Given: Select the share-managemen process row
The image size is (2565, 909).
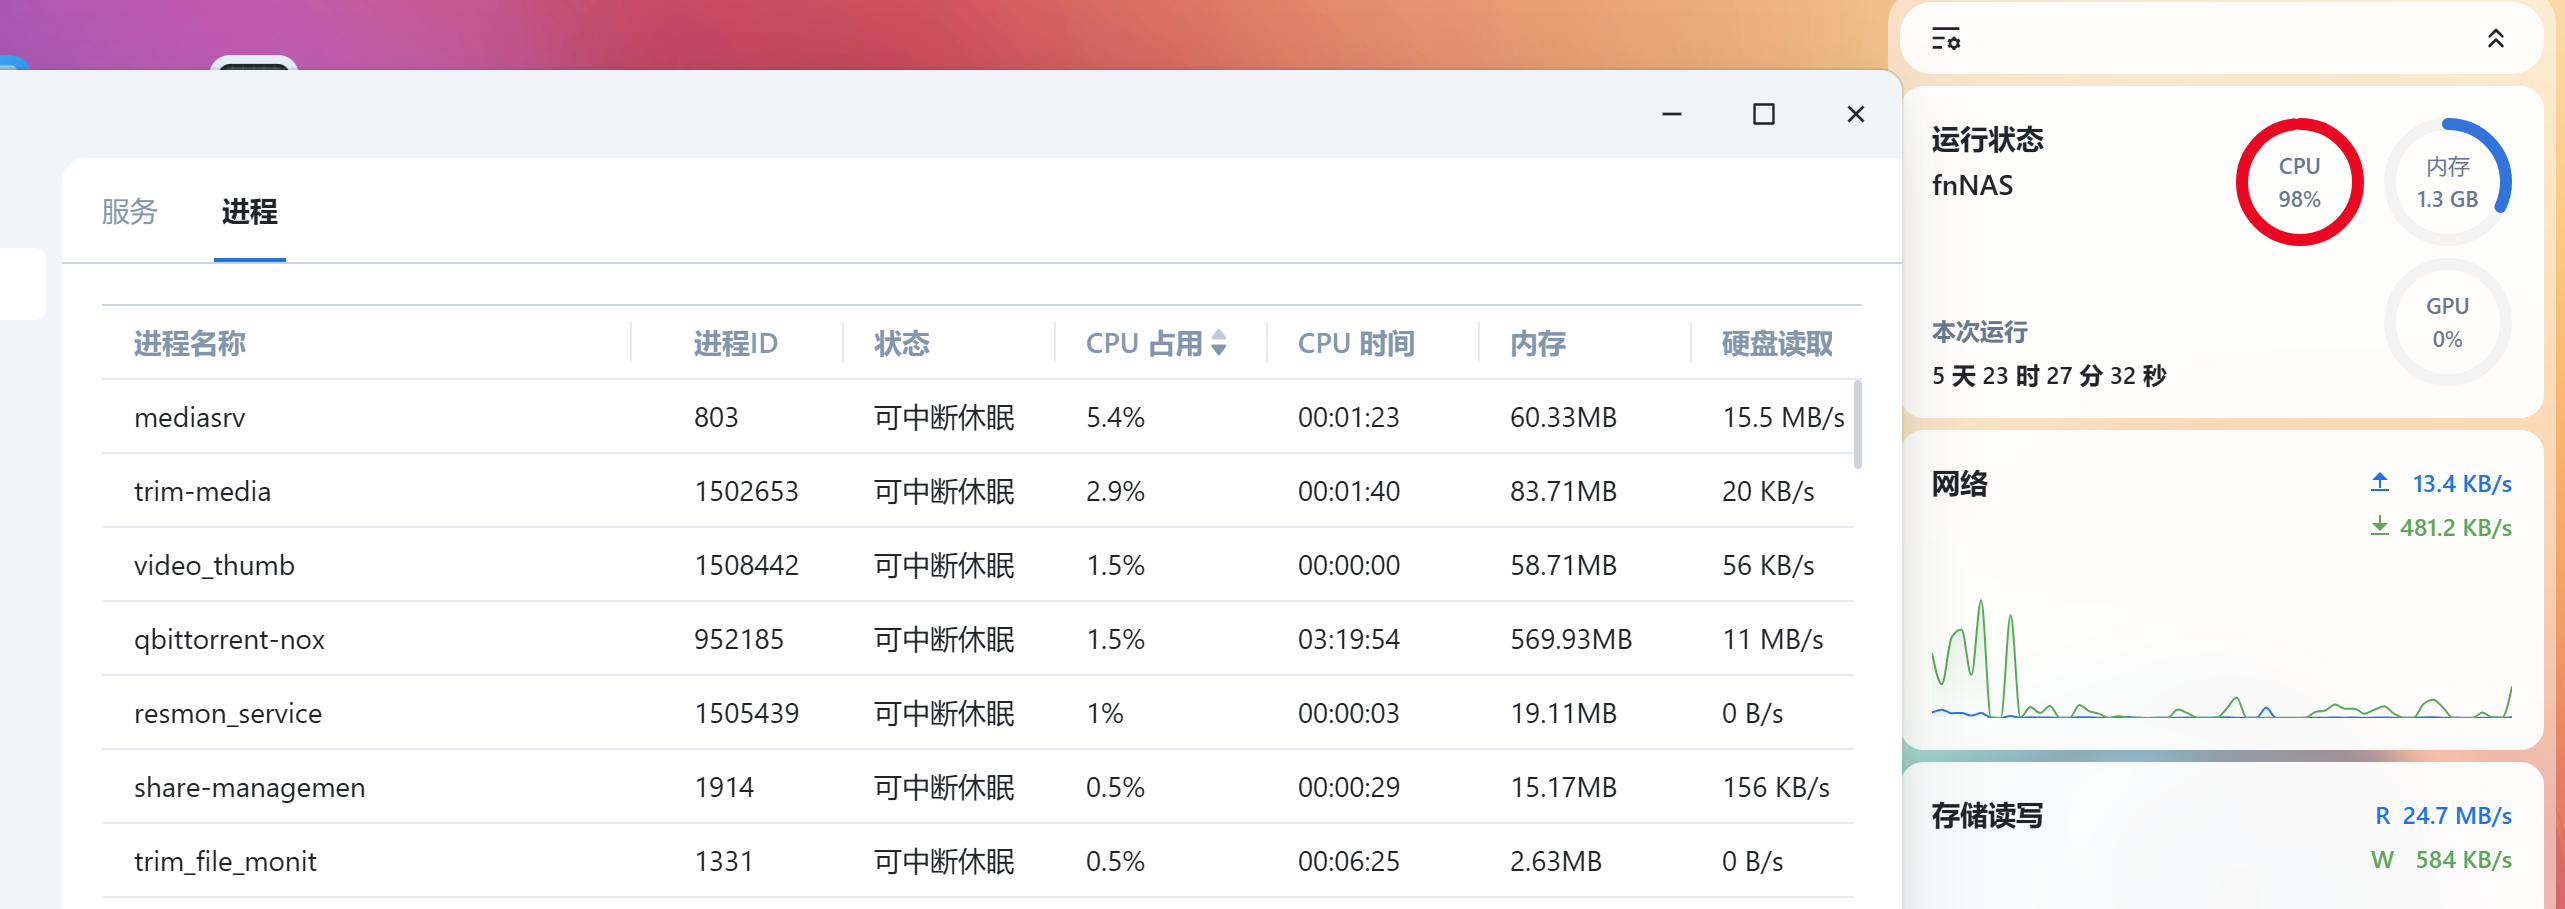Looking at the screenshot, I should pyautogui.click(x=977, y=787).
